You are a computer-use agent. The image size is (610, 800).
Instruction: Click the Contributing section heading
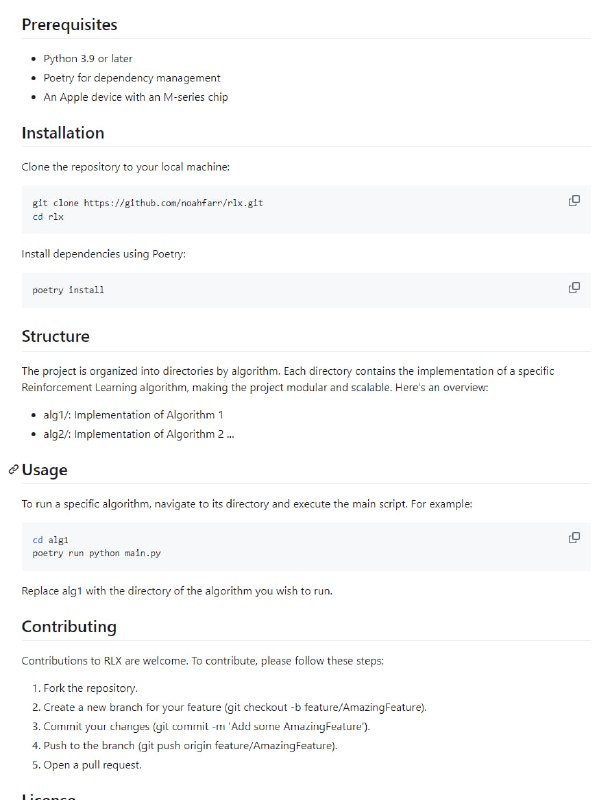tap(70, 626)
